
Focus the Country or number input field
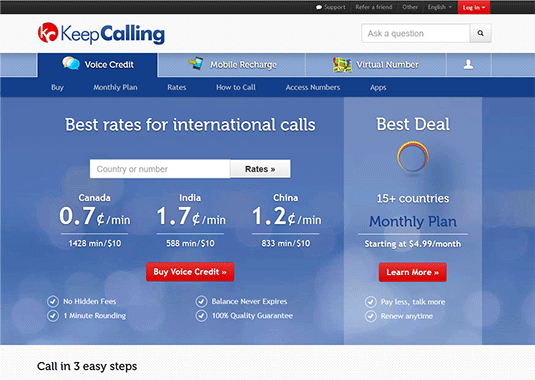(160, 169)
